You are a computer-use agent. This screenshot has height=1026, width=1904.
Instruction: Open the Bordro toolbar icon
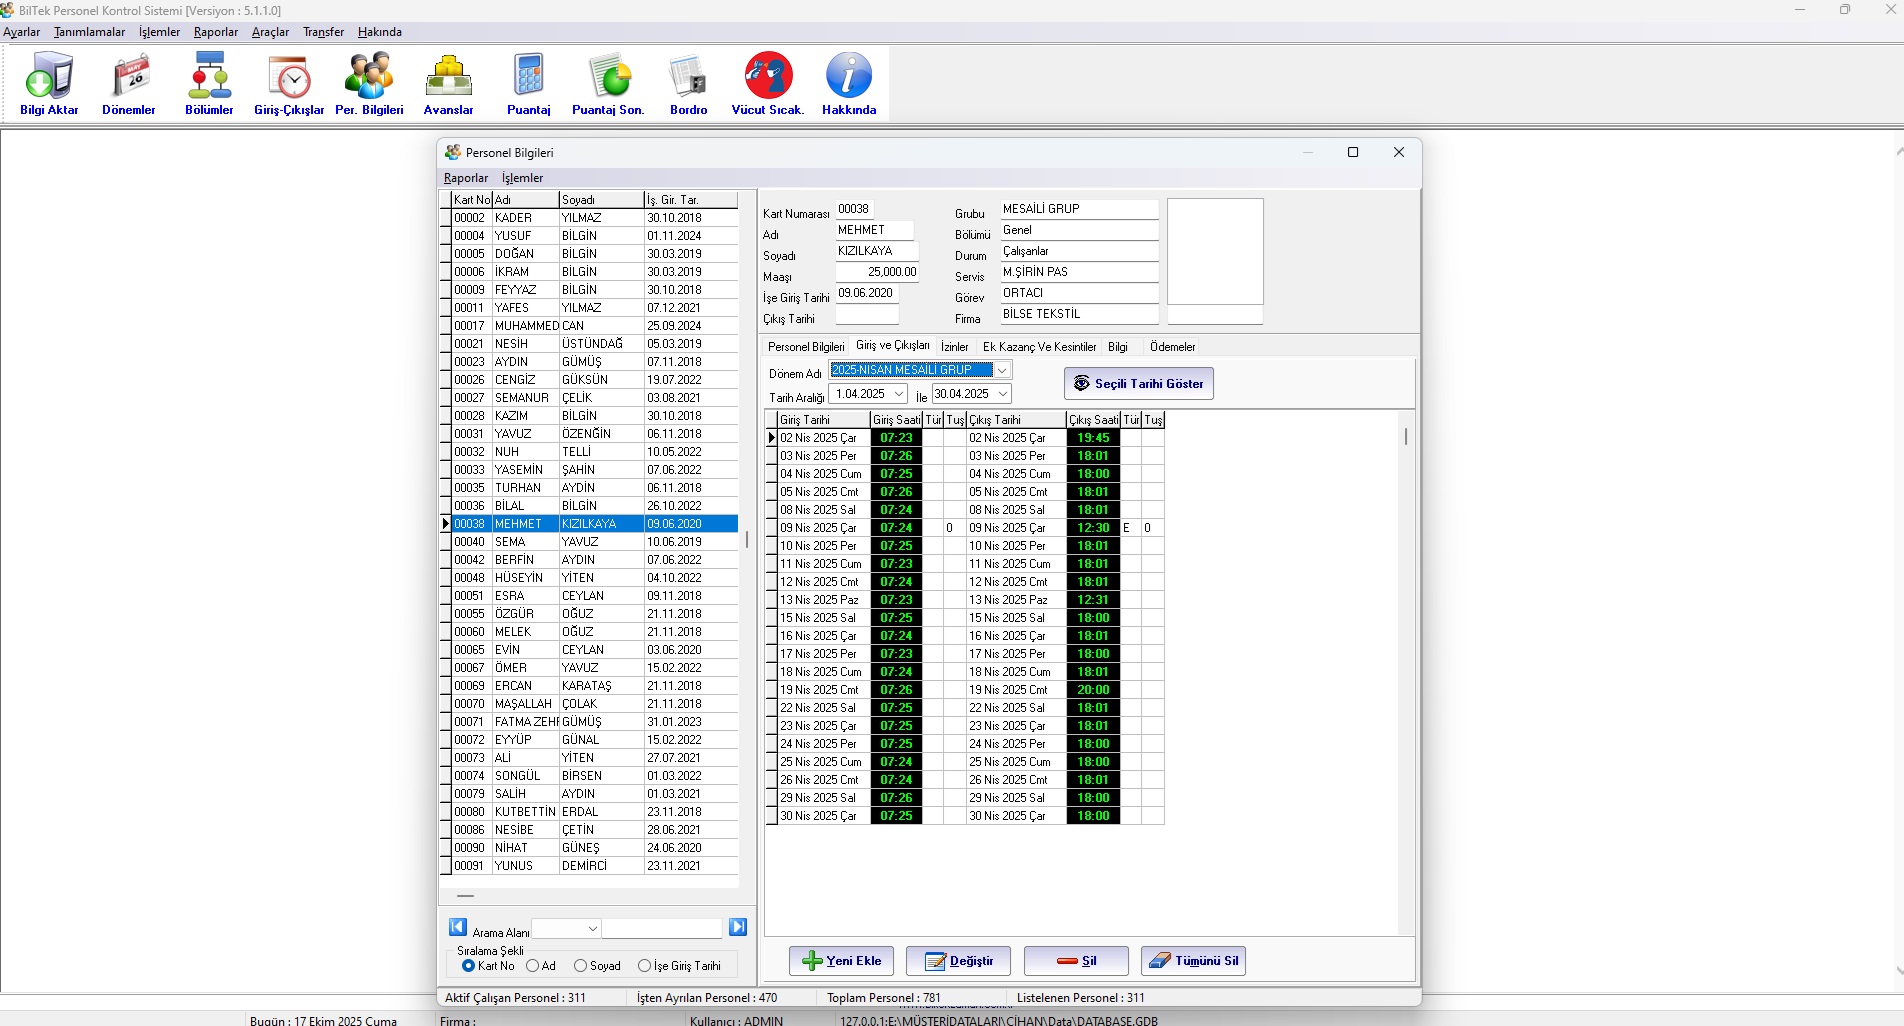click(689, 84)
